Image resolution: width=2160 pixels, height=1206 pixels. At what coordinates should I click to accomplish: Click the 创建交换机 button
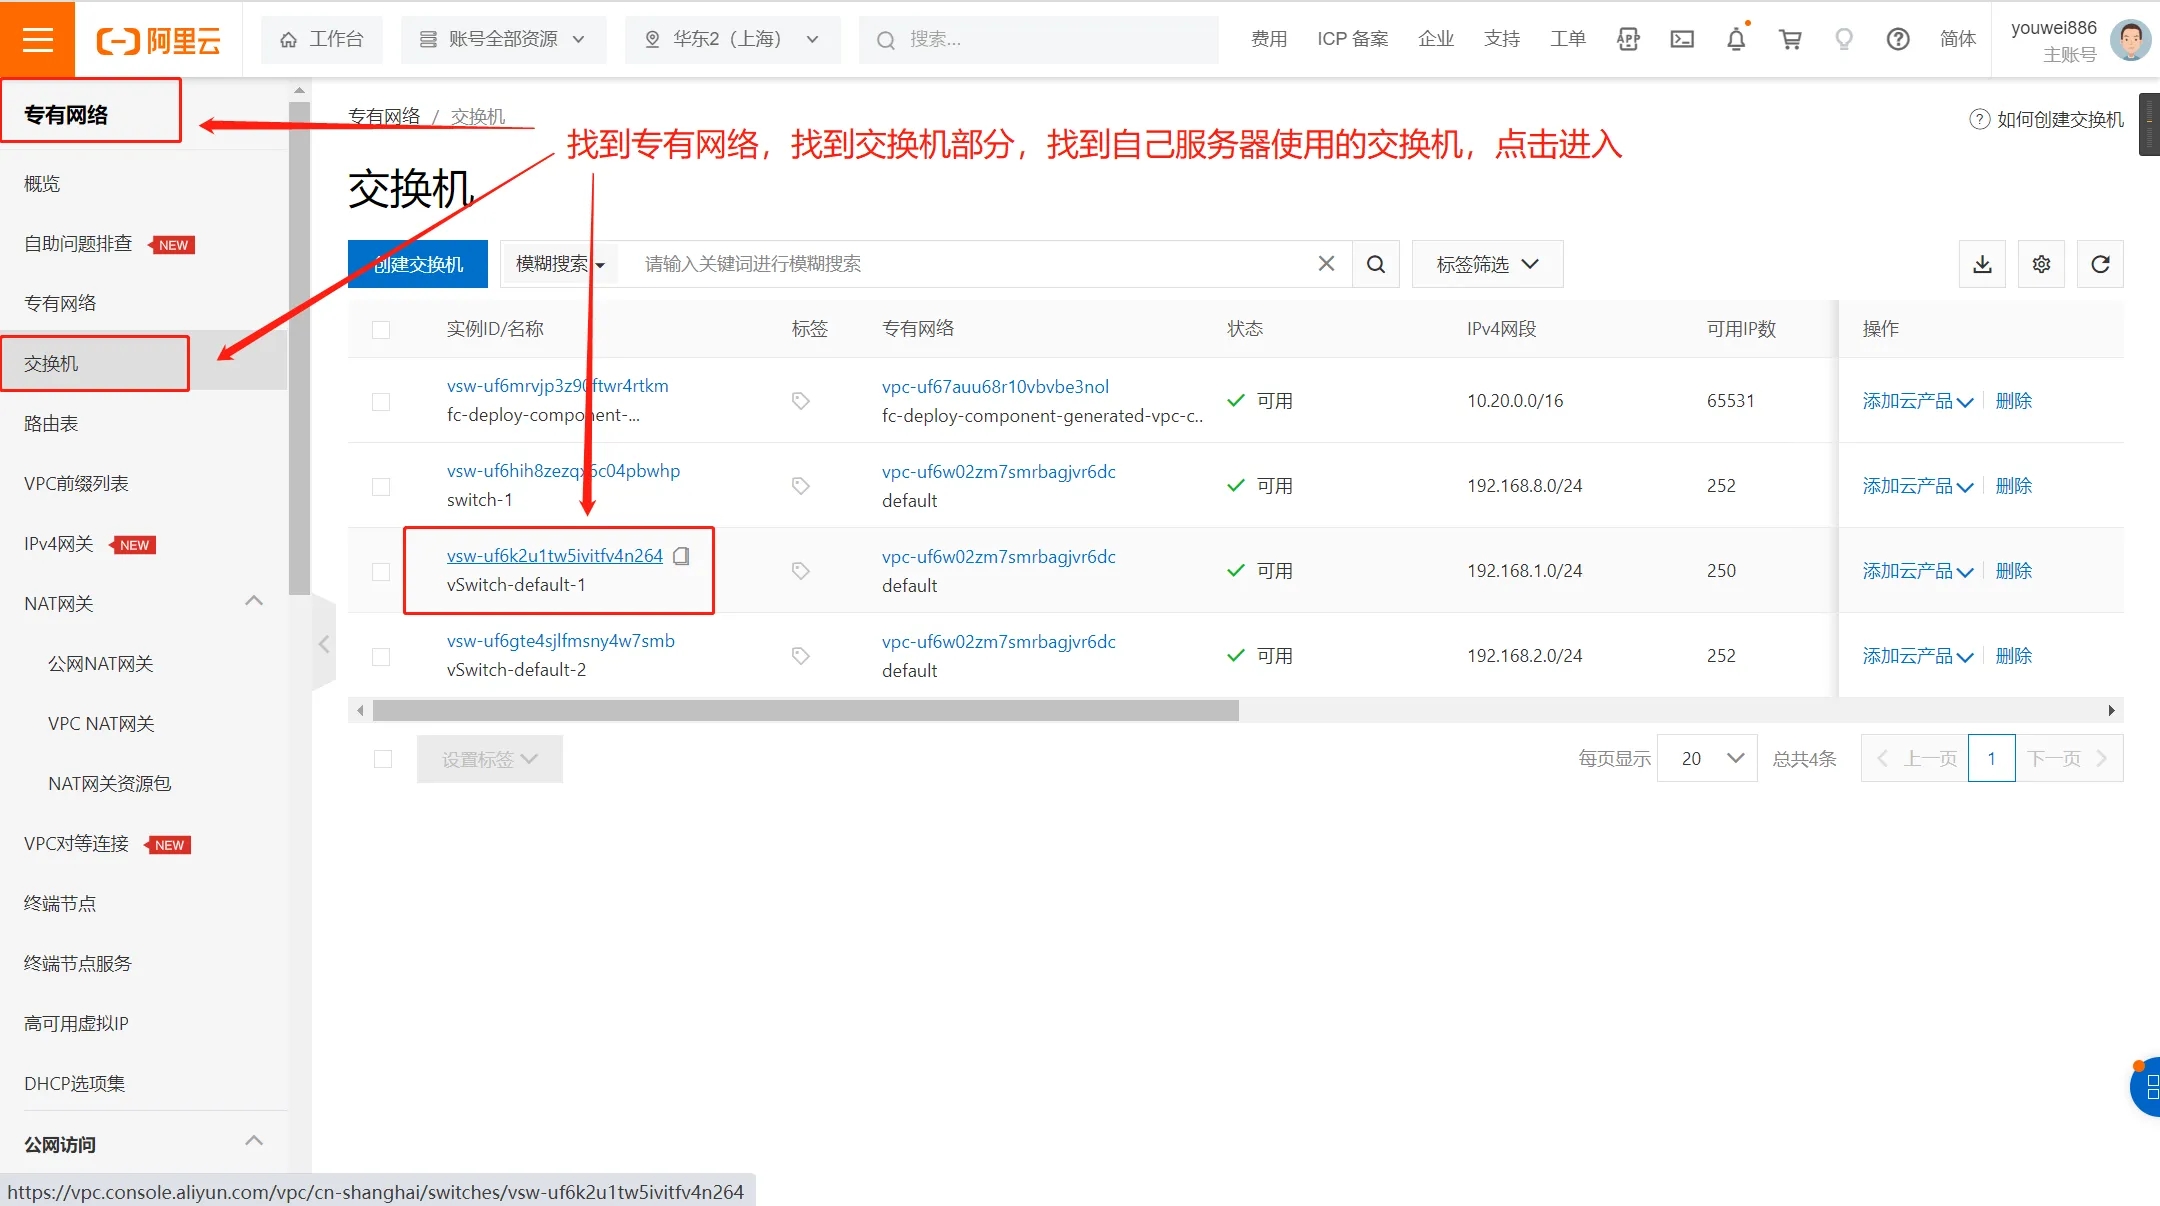[418, 264]
